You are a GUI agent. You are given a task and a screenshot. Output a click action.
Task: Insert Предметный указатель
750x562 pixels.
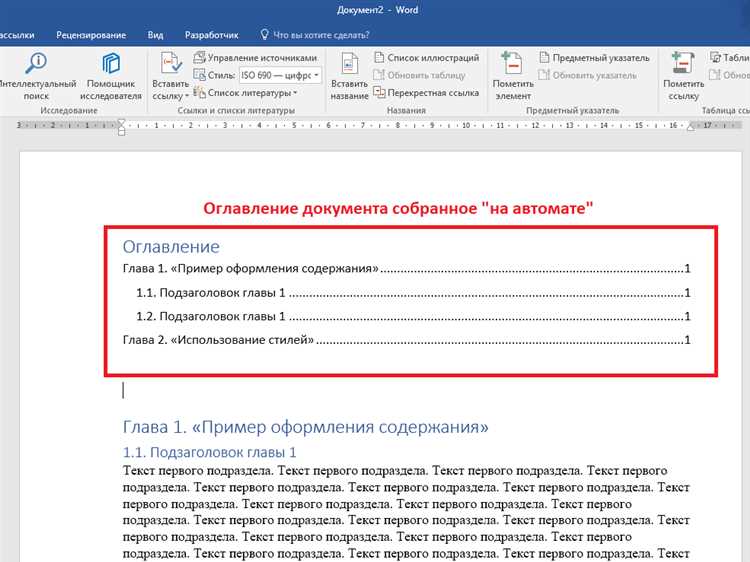click(x=595, y=58)
